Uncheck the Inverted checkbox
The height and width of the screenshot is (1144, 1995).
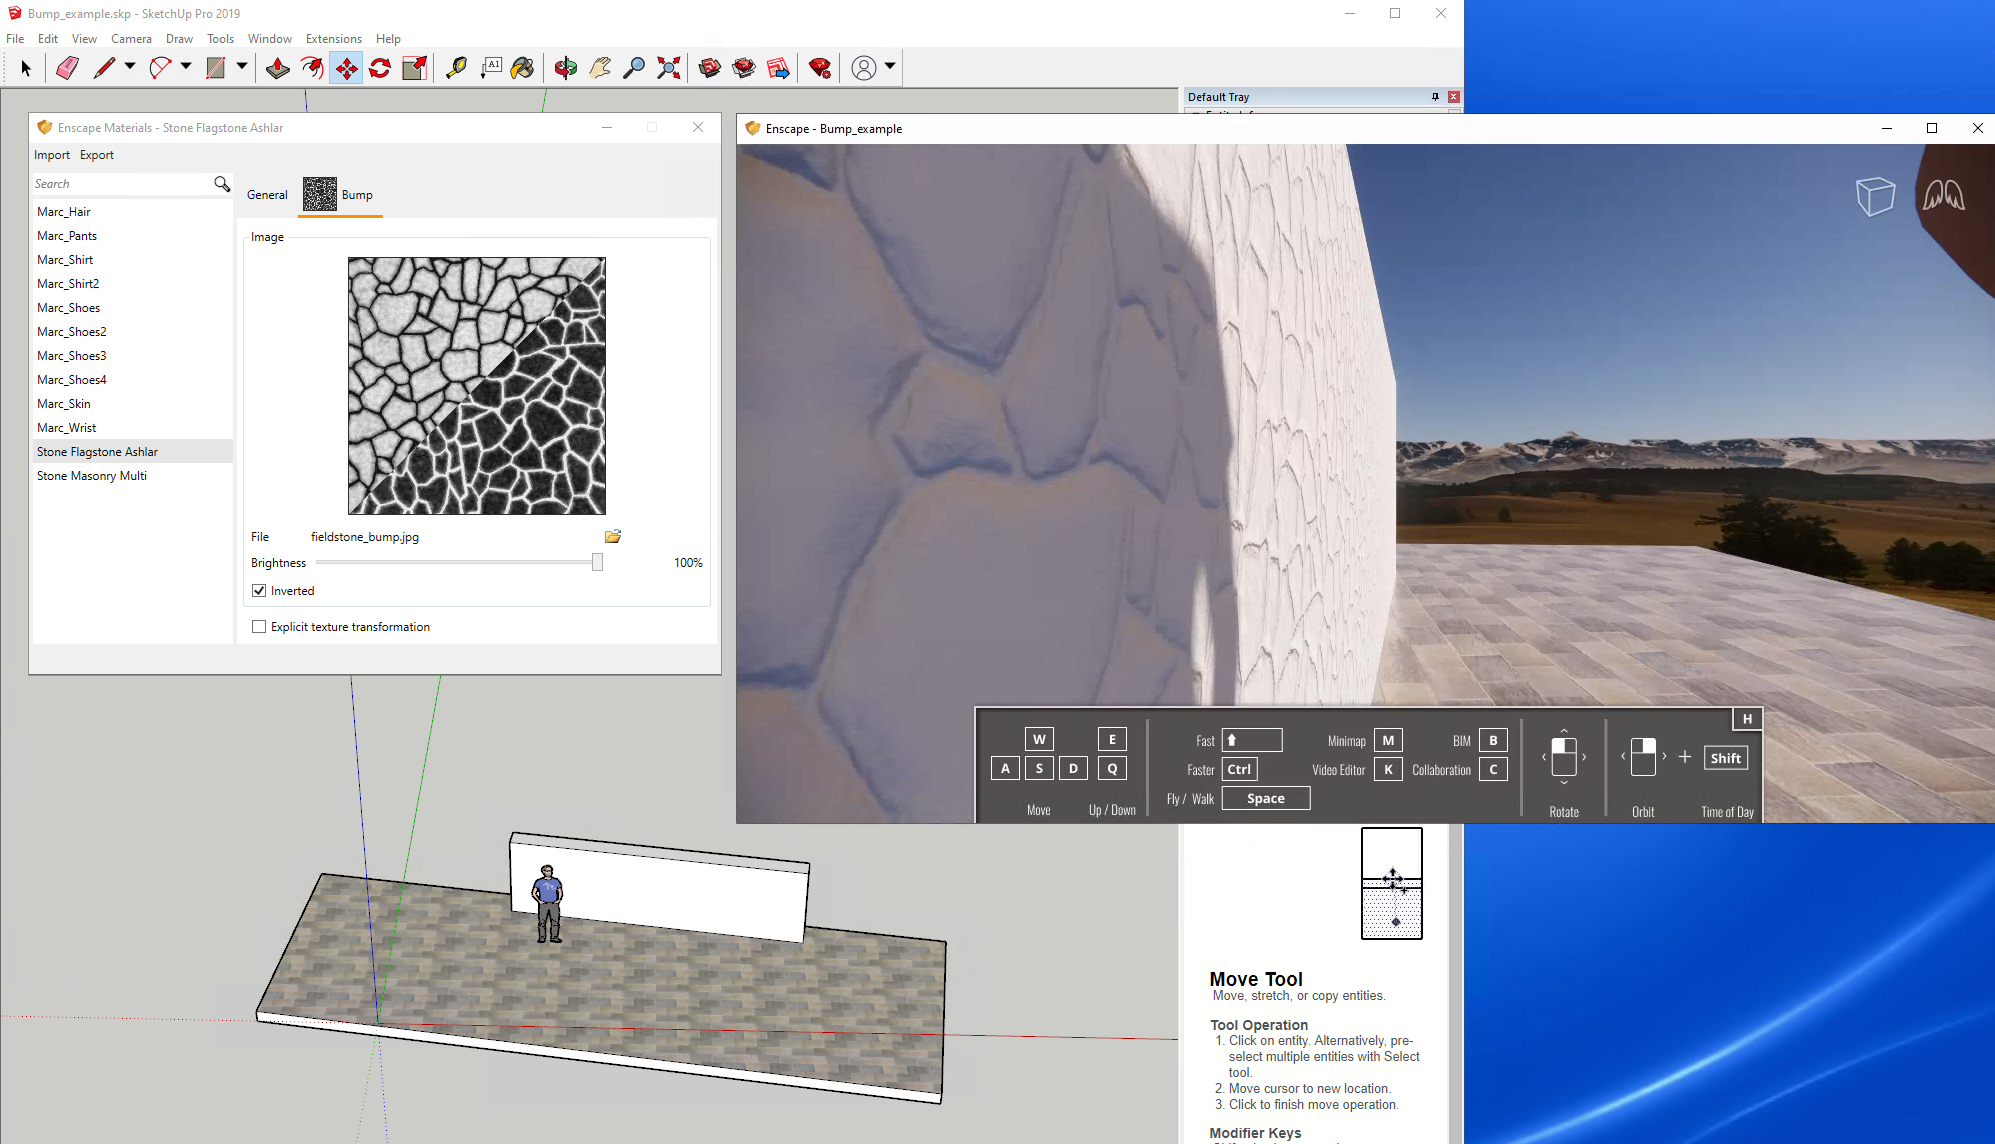pyautogui.click(x=259, y=591)
